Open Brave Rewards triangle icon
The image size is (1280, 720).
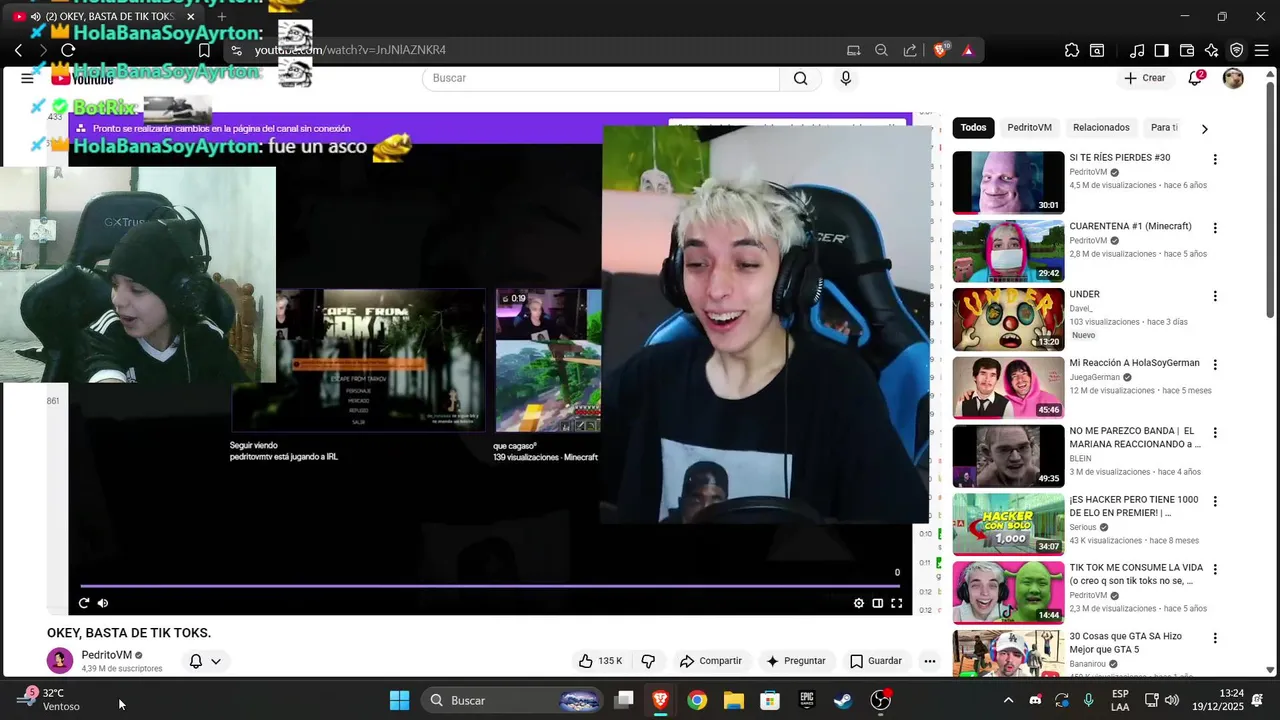(x=968, y=50)
